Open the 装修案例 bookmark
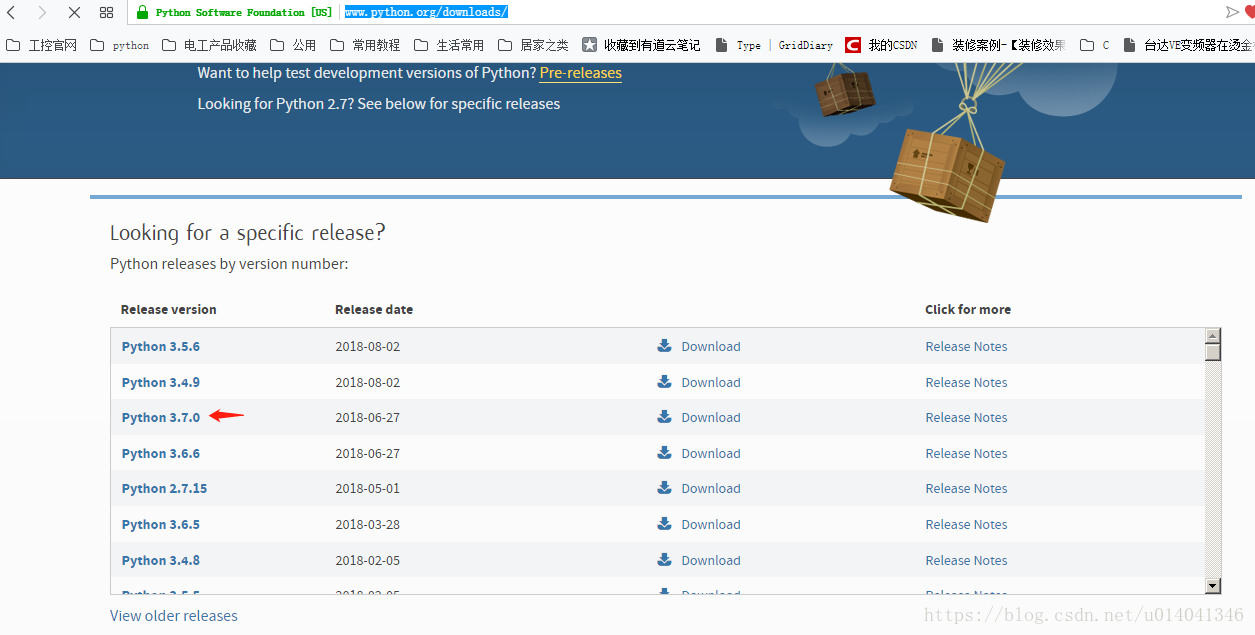 tap(998, 45)
